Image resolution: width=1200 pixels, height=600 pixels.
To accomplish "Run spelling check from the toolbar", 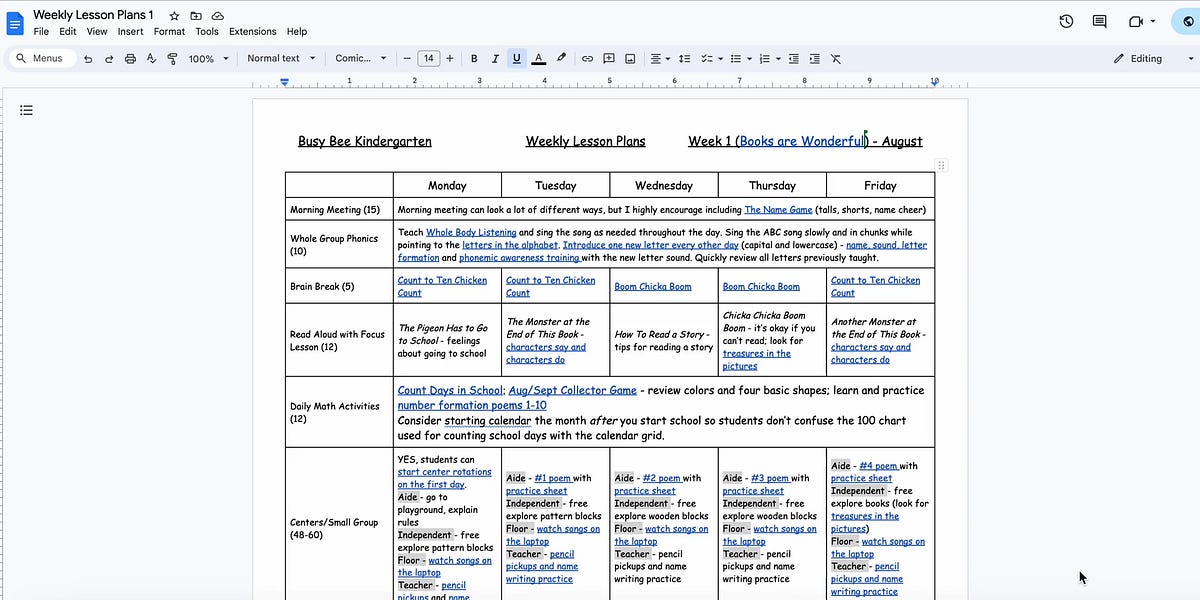I will click(x=151, y=58).
